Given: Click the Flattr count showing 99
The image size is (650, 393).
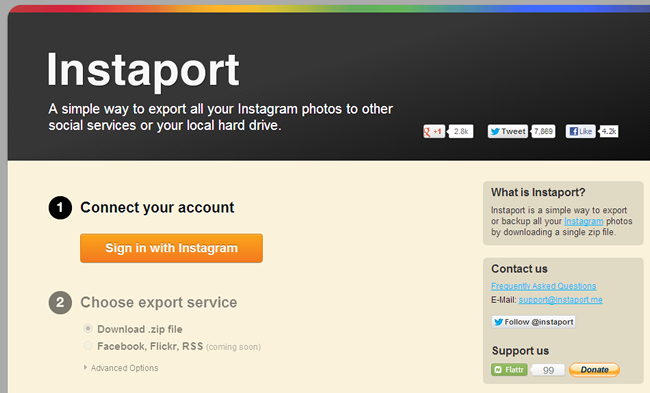Looking at the screenshot, I should (x=548, y=370).
